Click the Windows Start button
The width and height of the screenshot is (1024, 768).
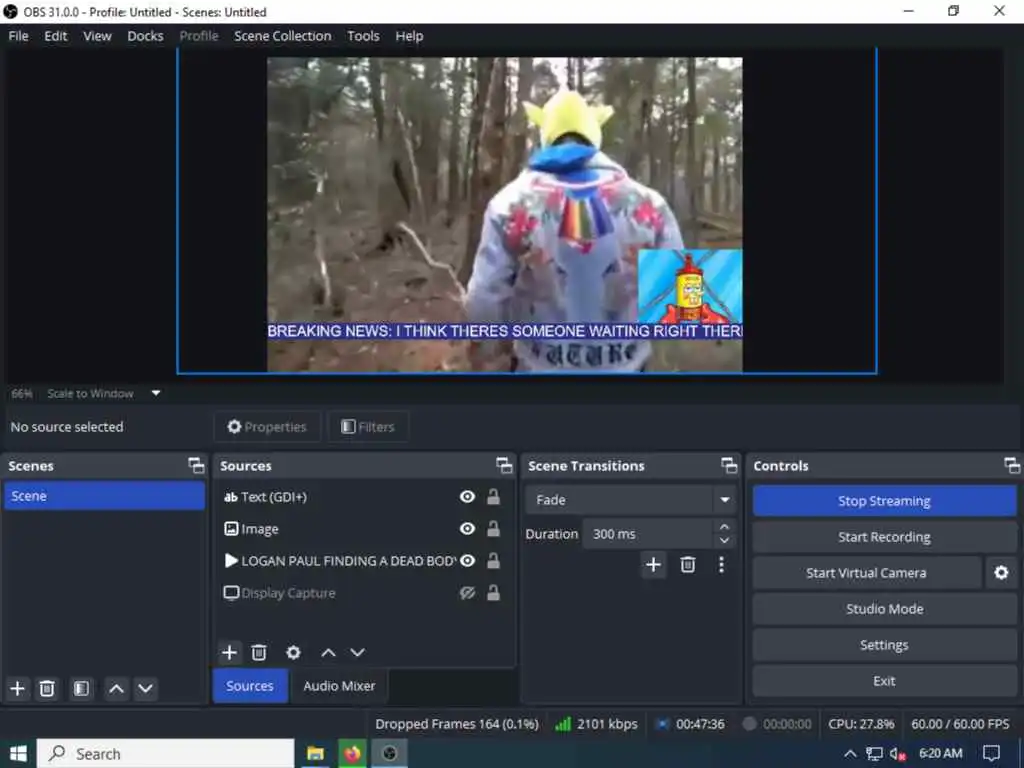click(x=18, y=754)
